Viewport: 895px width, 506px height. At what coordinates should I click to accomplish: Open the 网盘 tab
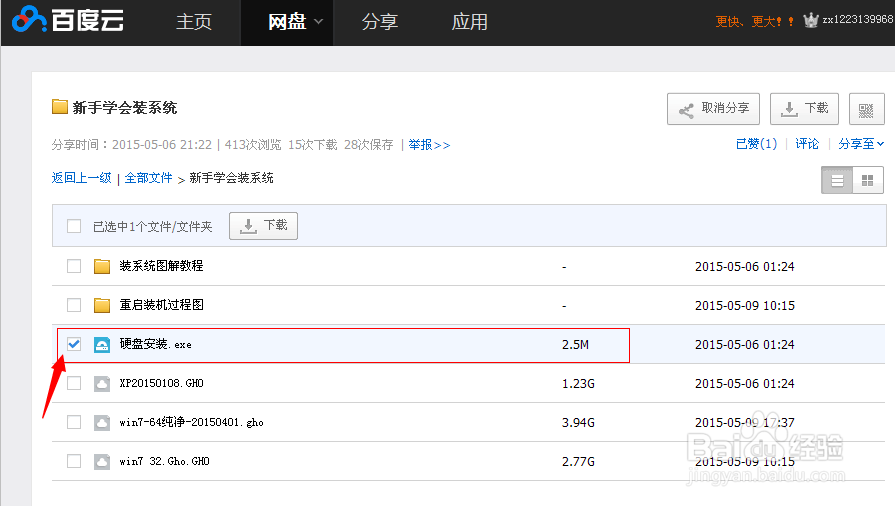tap(287, 22)
